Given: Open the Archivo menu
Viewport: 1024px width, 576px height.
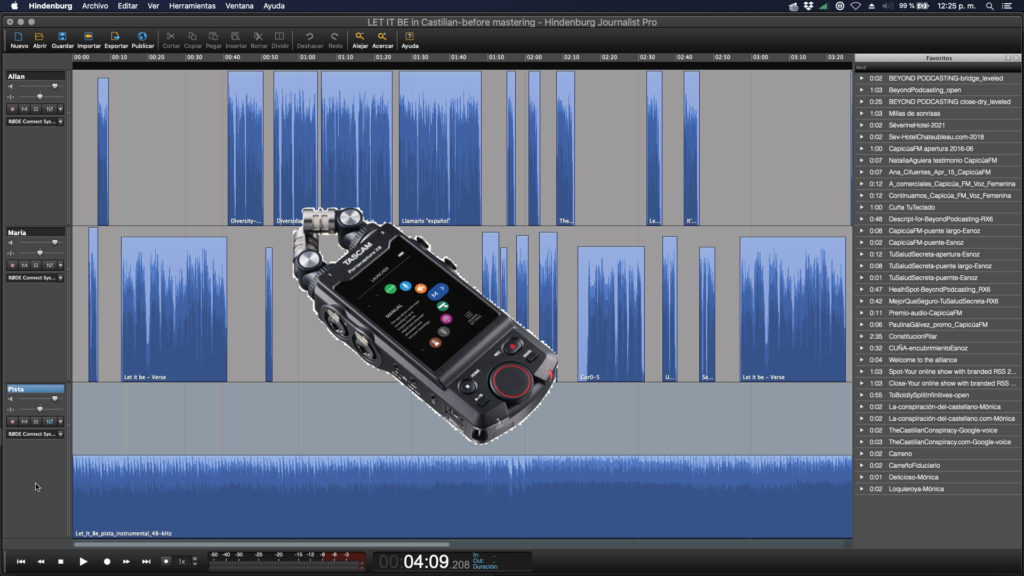Looking at the screenshot, I should tap(95, 6).
